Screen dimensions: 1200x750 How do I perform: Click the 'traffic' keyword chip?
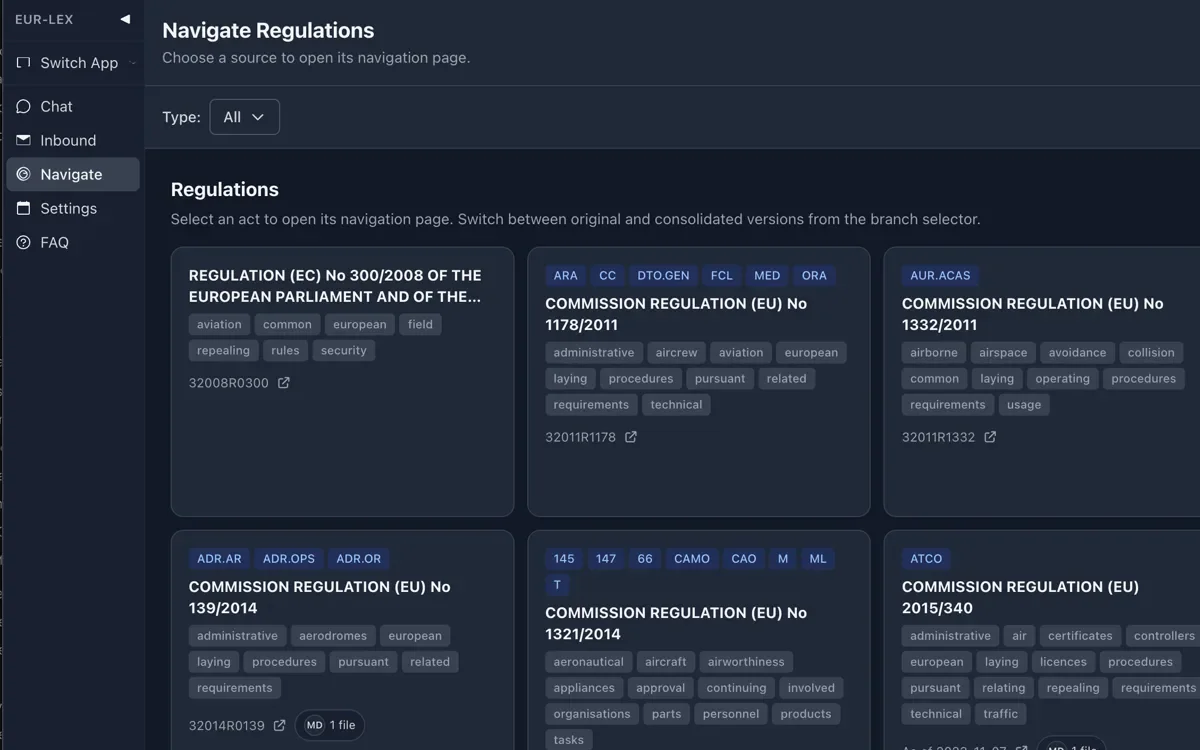point(1000,714)
